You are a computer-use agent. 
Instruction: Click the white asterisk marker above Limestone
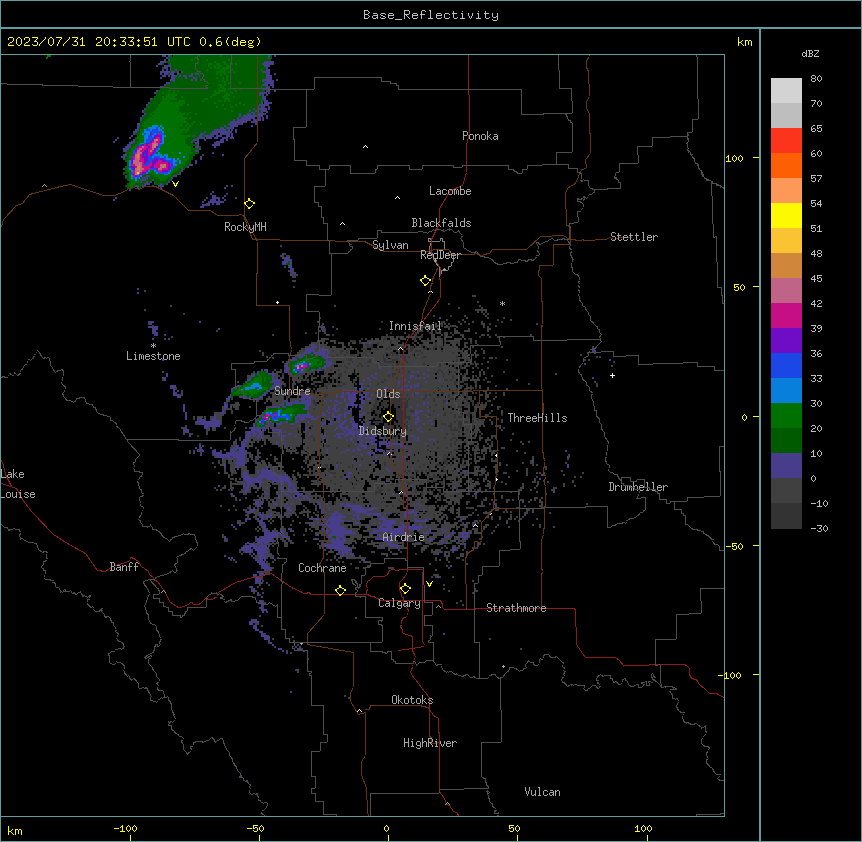tap(153, 346)
